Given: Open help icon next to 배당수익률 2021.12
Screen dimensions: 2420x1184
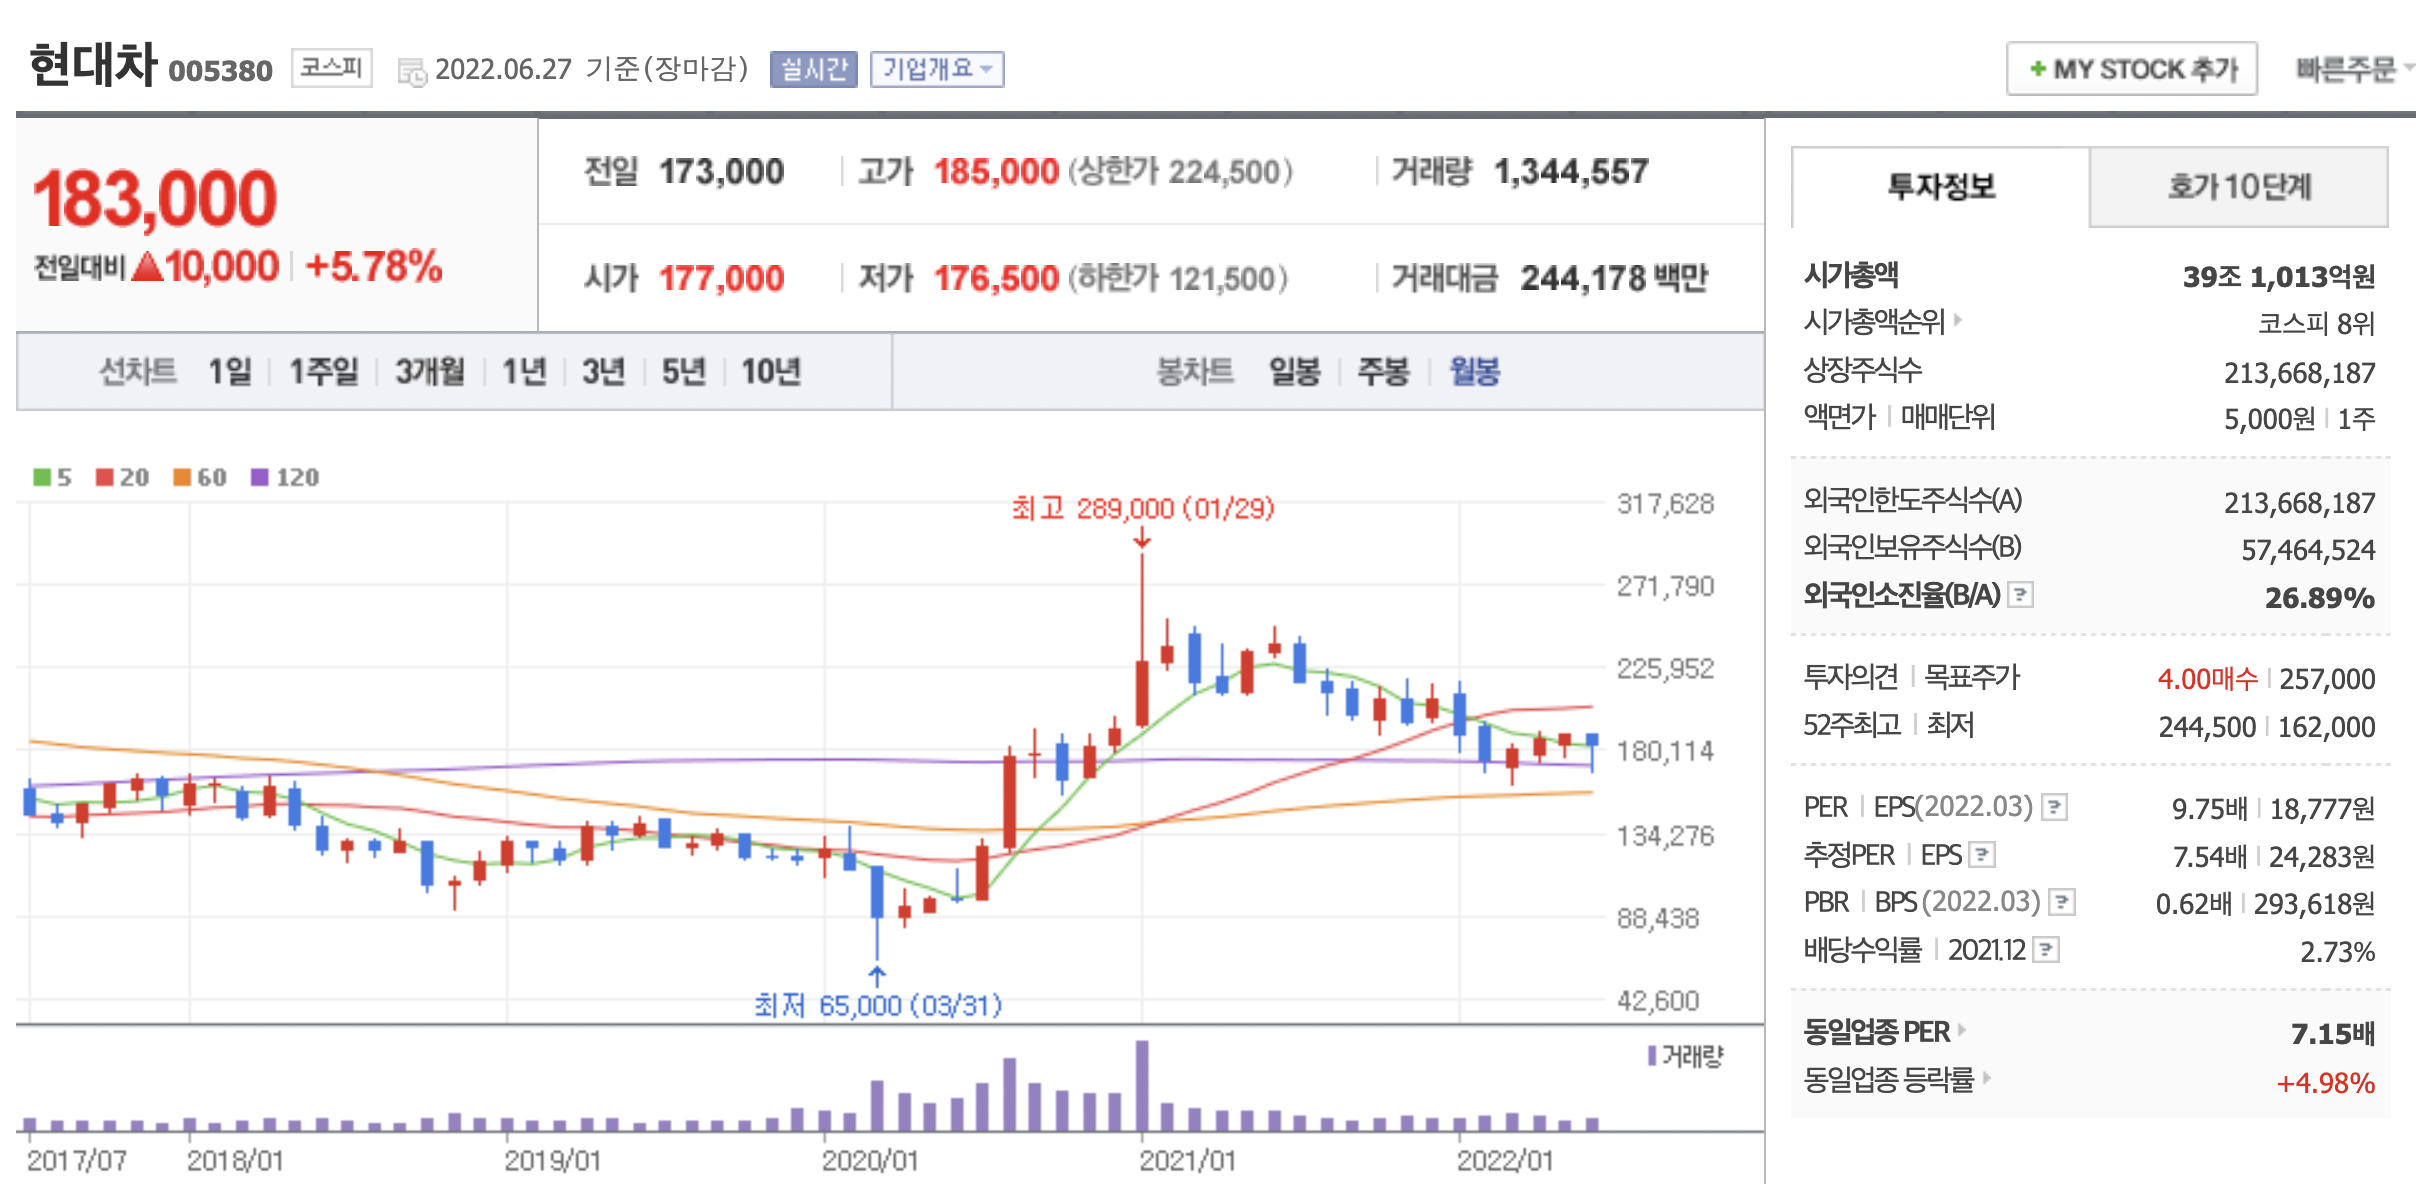Looking at the screenshot, I should pyautogui.click(x=2047, y=949).
